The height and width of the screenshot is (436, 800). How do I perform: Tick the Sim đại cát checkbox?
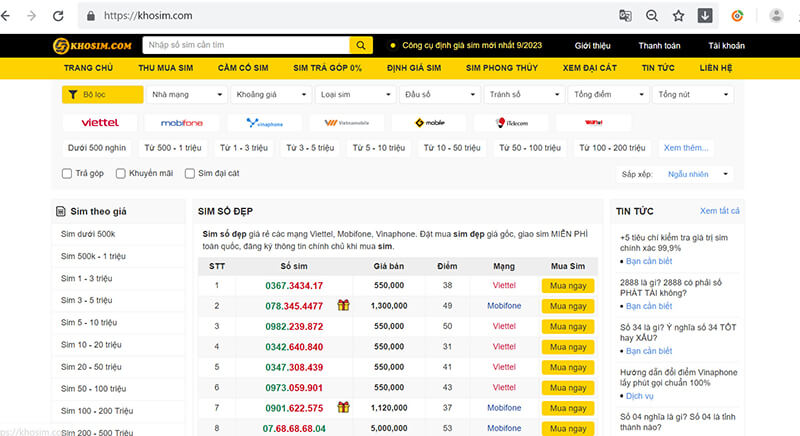190,173
